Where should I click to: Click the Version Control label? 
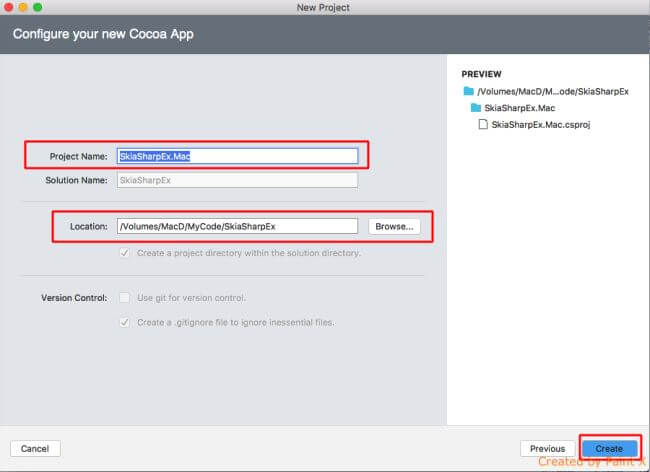pyautogui.click(x=74, y=298)
